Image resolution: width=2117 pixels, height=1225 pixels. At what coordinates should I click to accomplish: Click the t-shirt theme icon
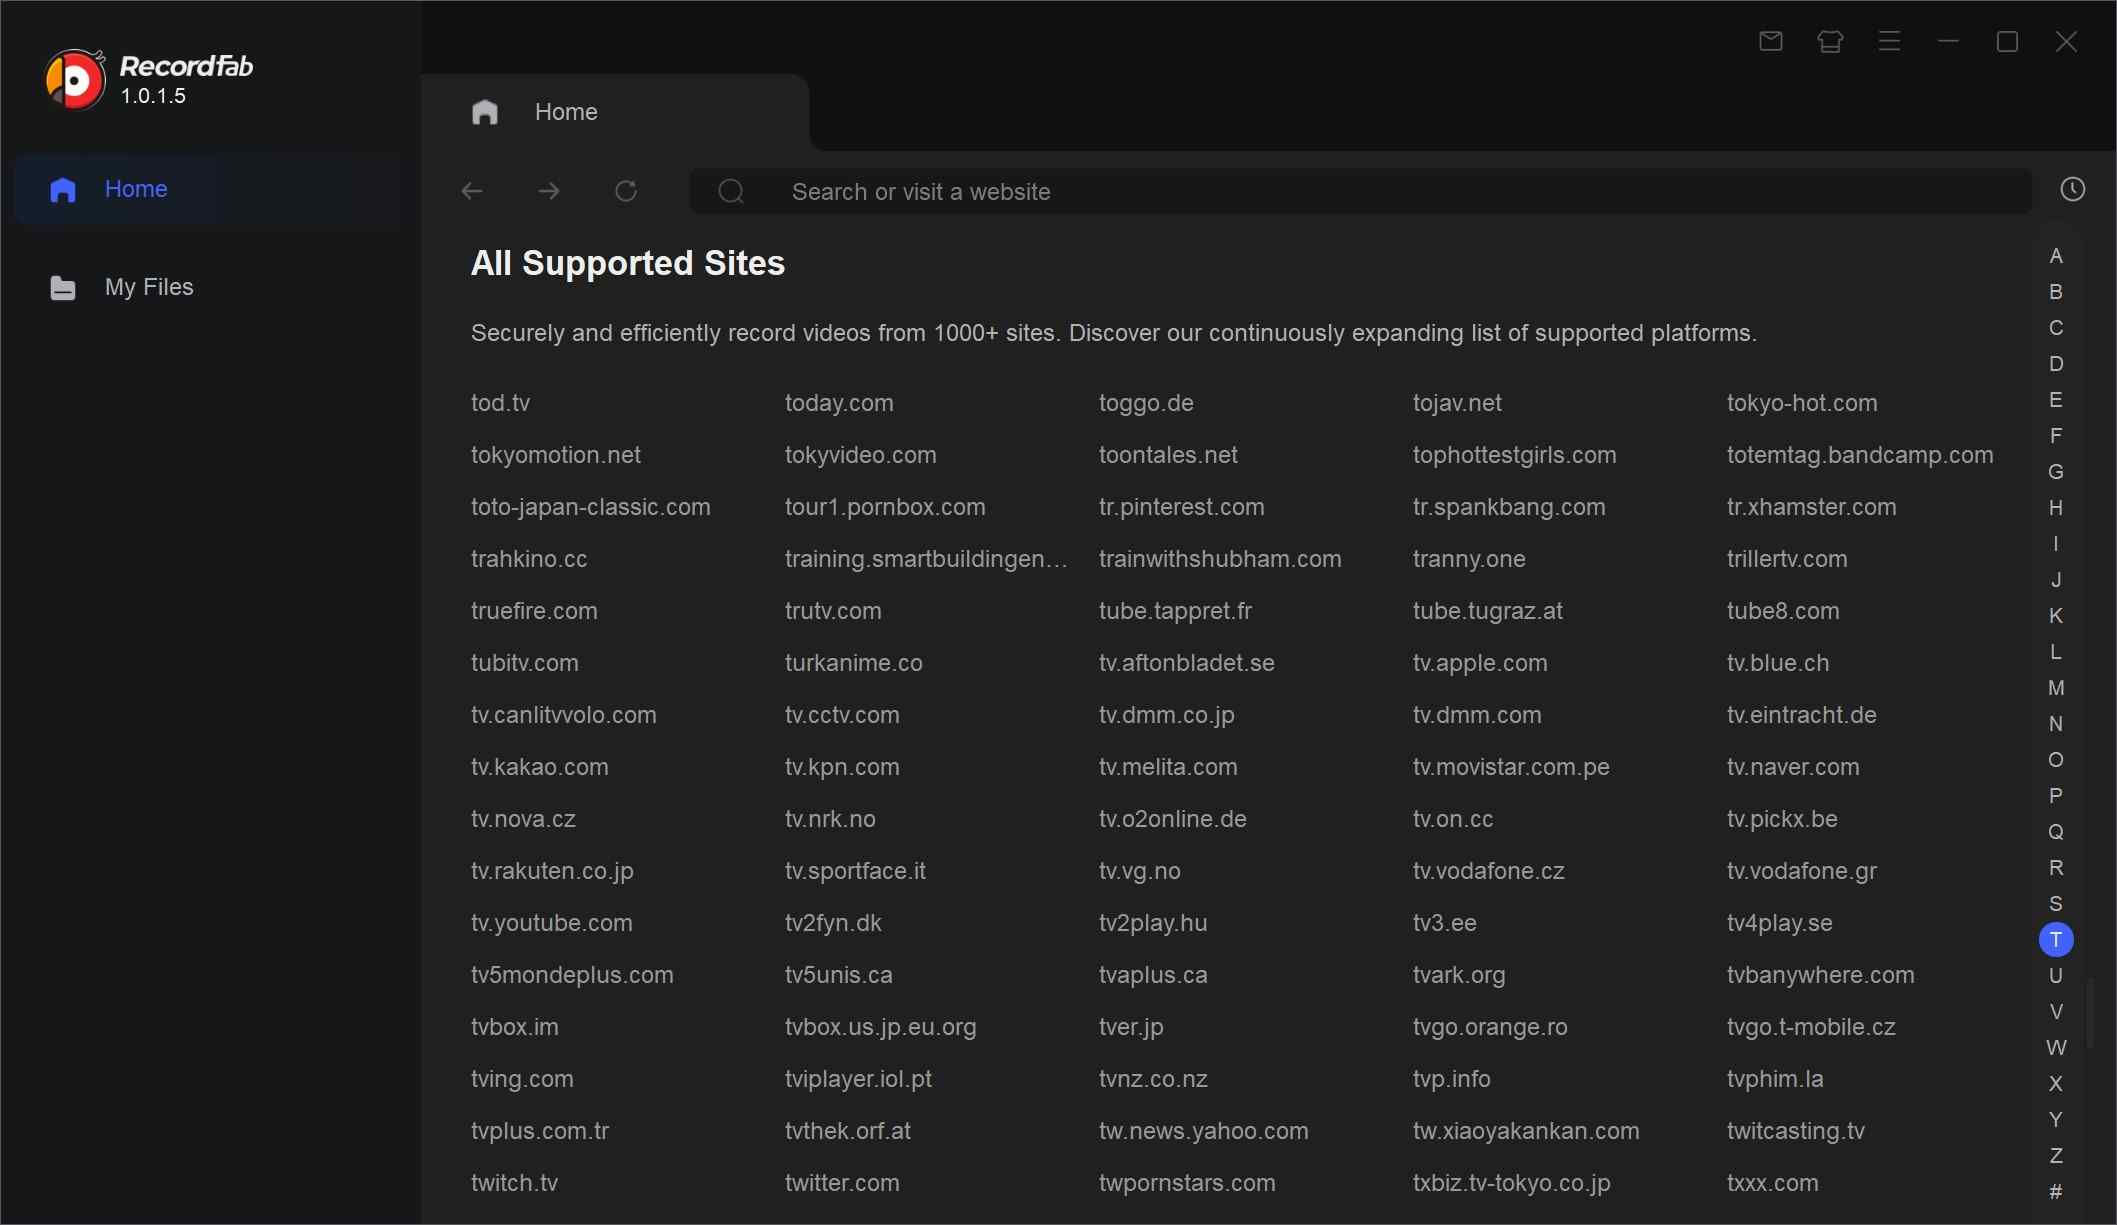click(1829, 41)
